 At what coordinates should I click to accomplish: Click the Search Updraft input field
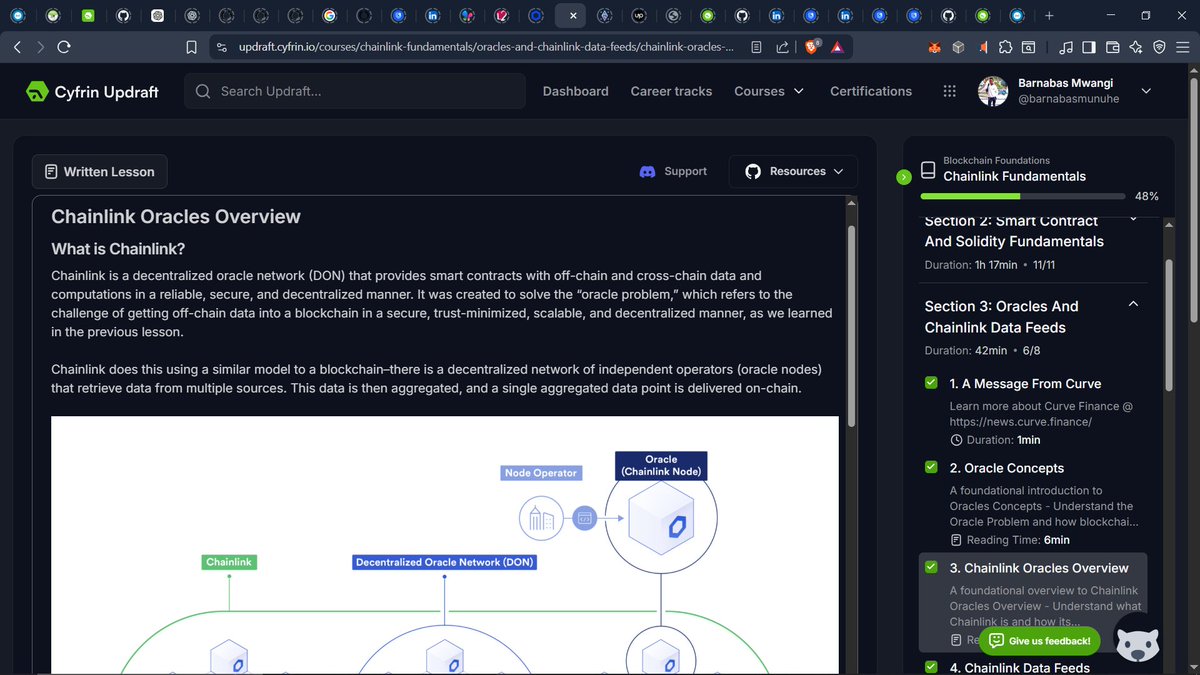tap(355, 91)
